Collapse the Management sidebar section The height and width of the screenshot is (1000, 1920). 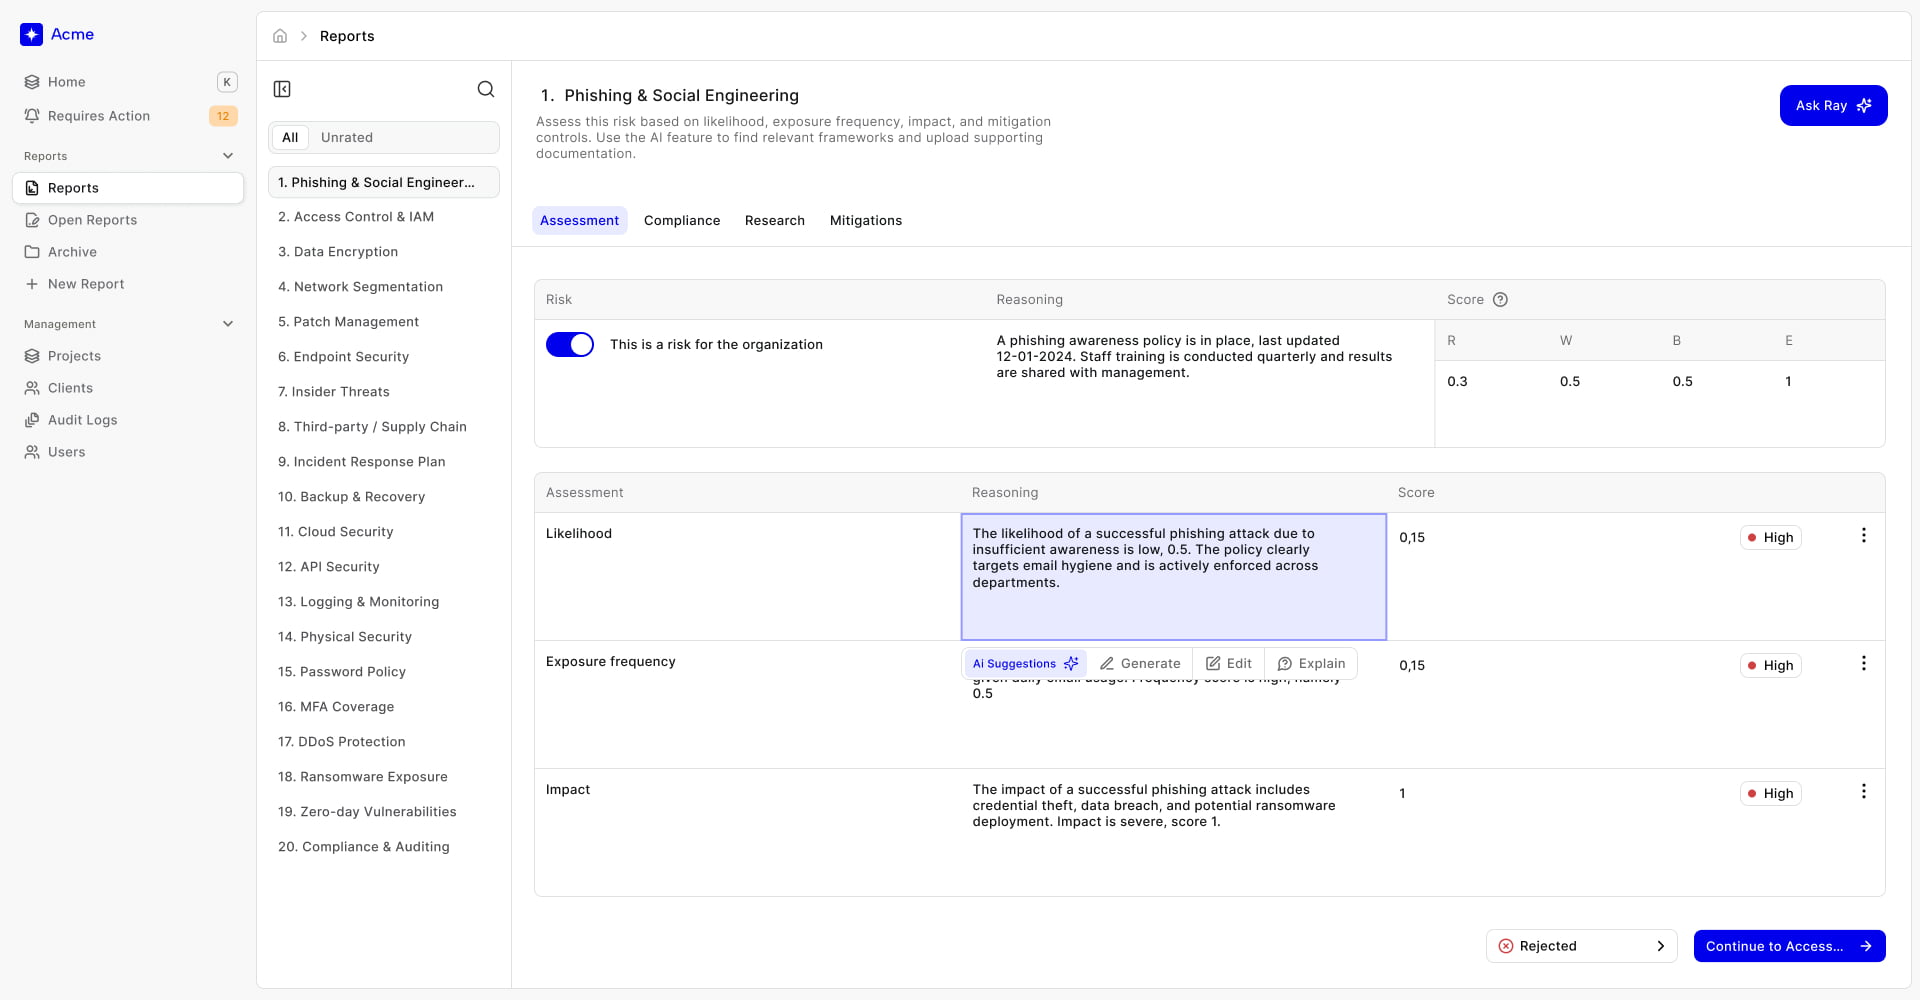point(228,324)
